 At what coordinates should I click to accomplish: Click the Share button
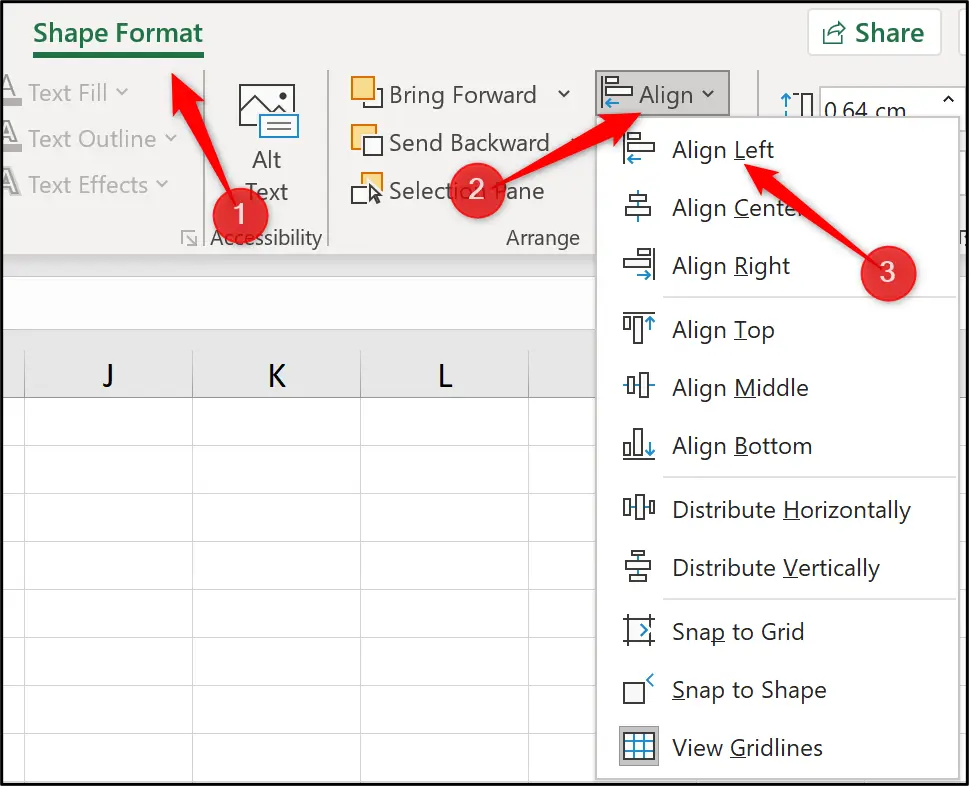tap(874, 32)
